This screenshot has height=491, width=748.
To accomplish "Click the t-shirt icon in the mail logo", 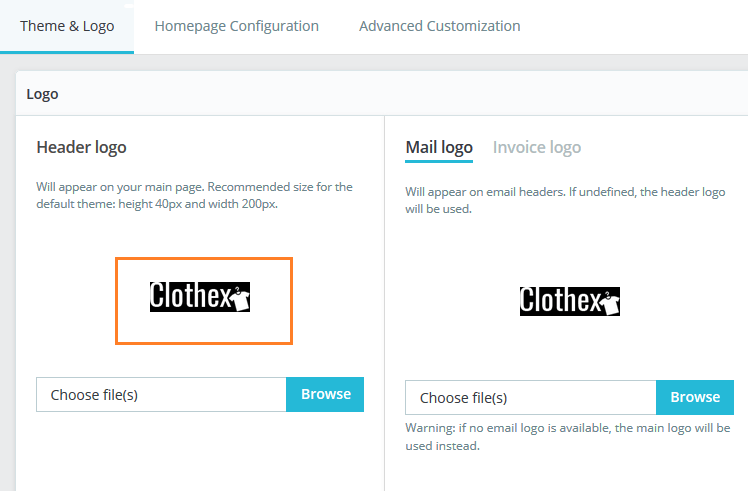I will click(x=609, y=302).
